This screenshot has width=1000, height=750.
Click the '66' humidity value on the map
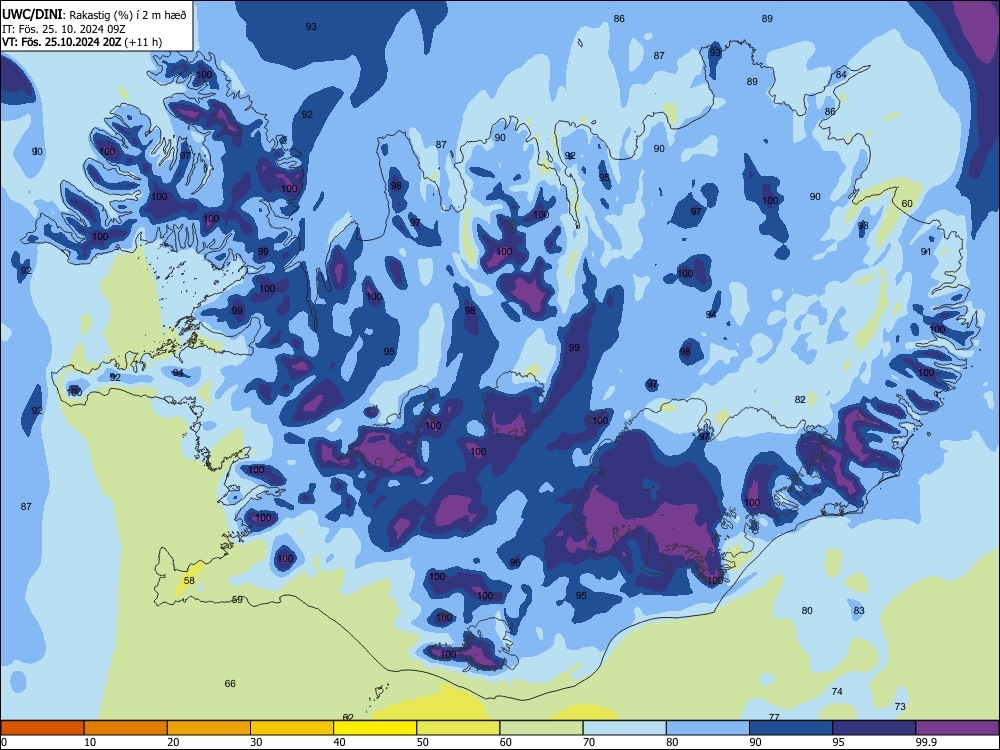(x=230, y=684)
